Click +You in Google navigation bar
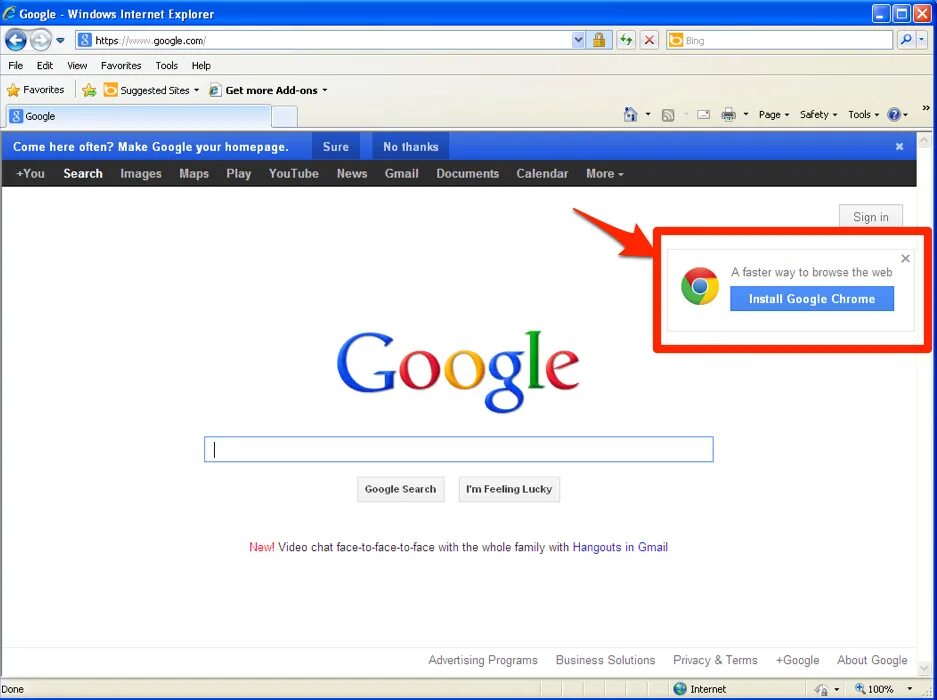 pyautogui.click(x=30, y=173)
